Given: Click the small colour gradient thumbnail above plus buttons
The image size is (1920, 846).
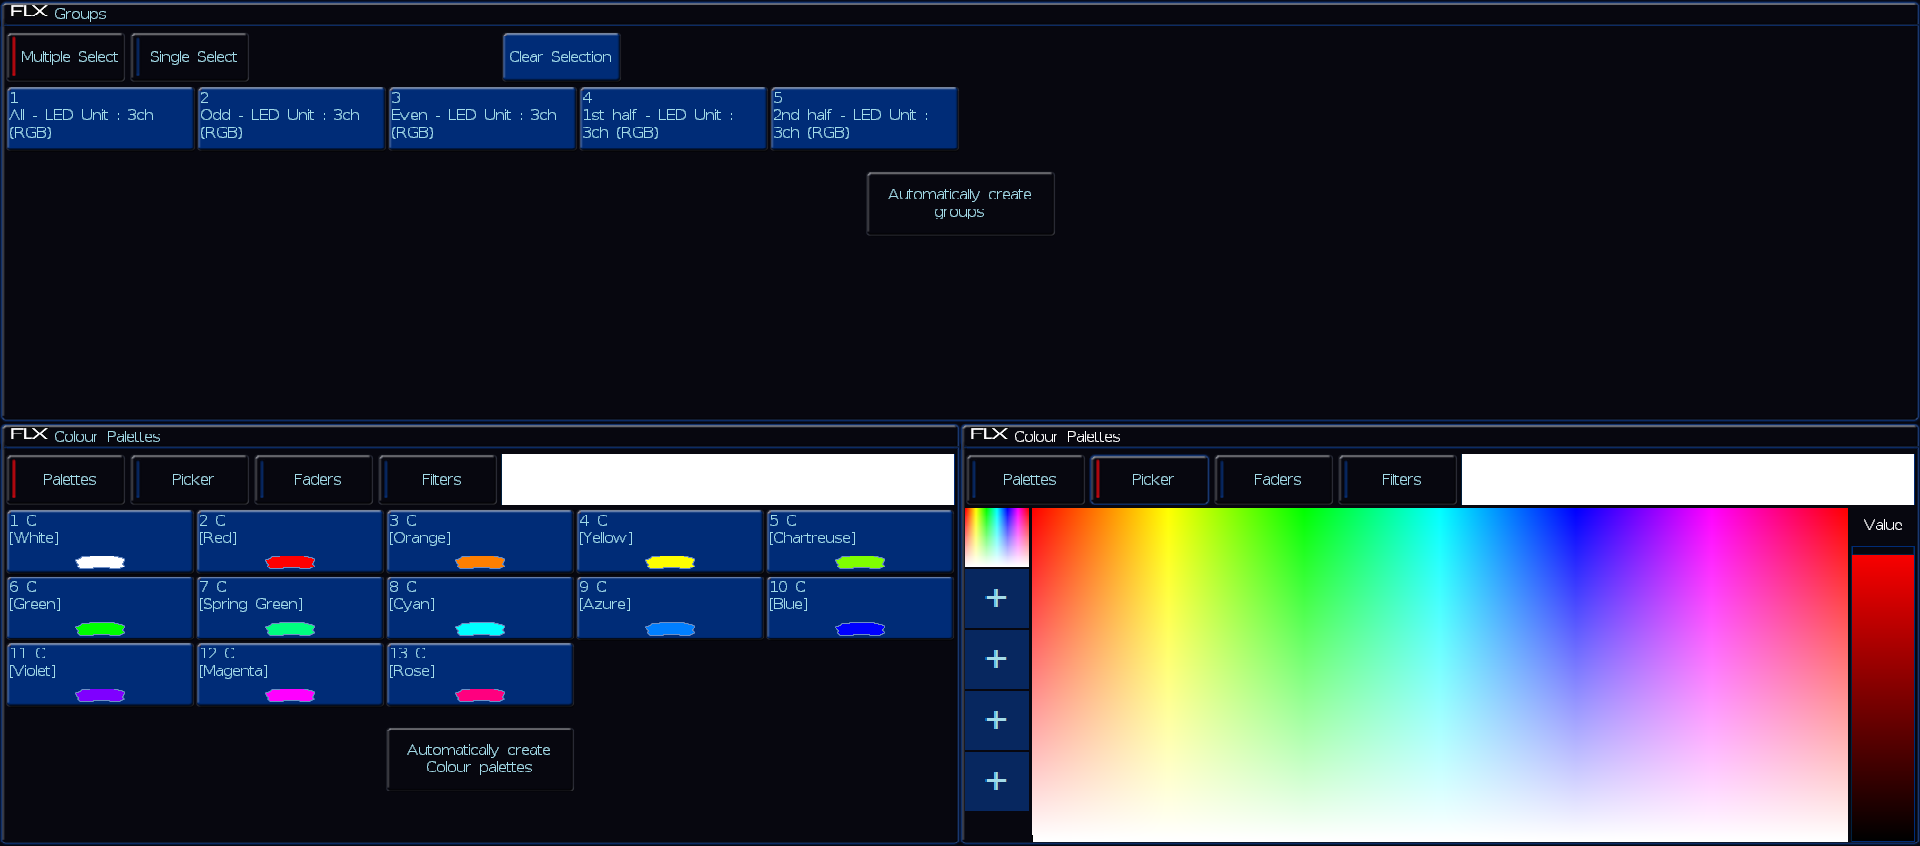Looking at the screenshot, I should (996, 536).
